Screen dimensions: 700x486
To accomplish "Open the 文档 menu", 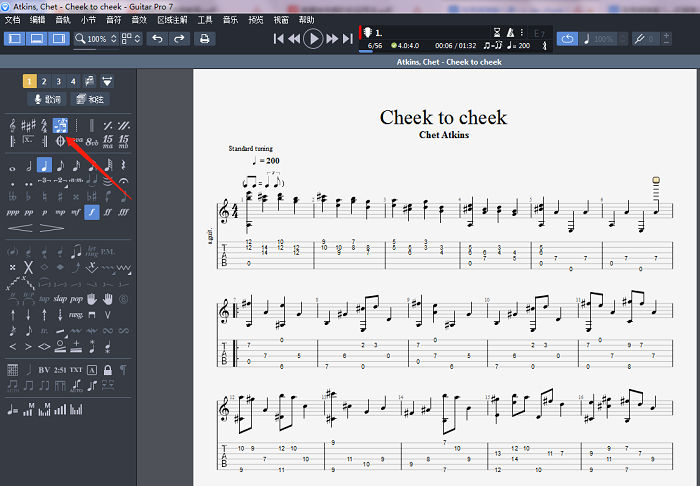I will click(x=12, y=19).
